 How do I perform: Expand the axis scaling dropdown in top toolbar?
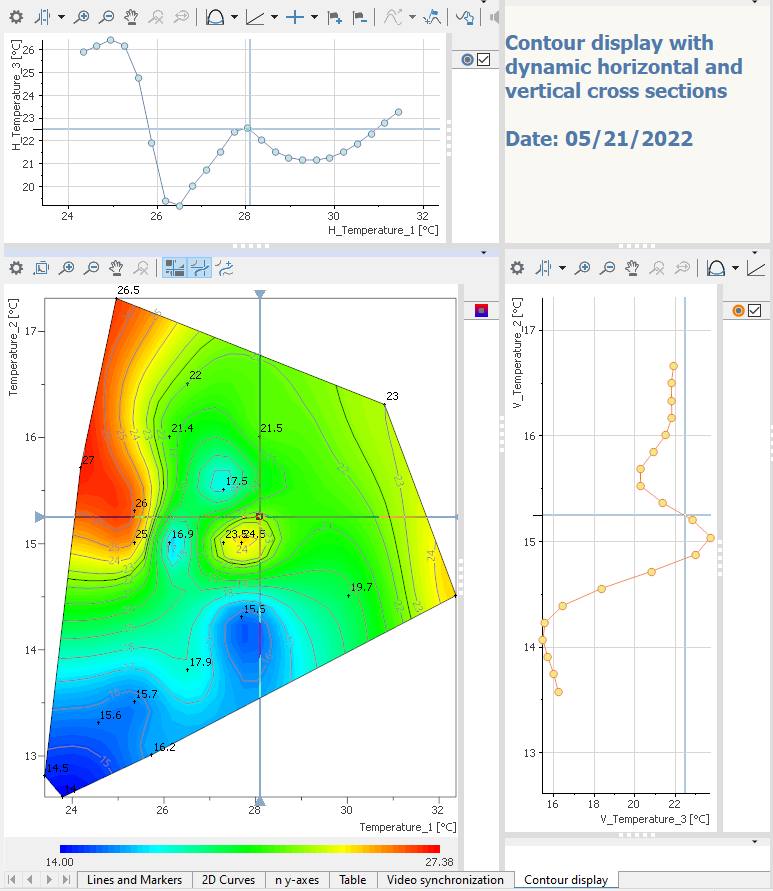click(274, 17)
